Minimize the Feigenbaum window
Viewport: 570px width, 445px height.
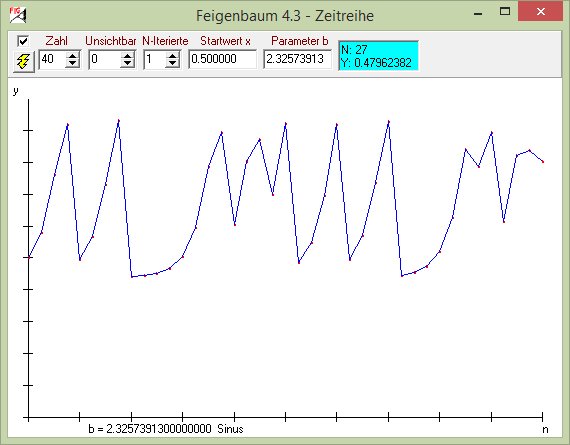[x=478, y=12]
